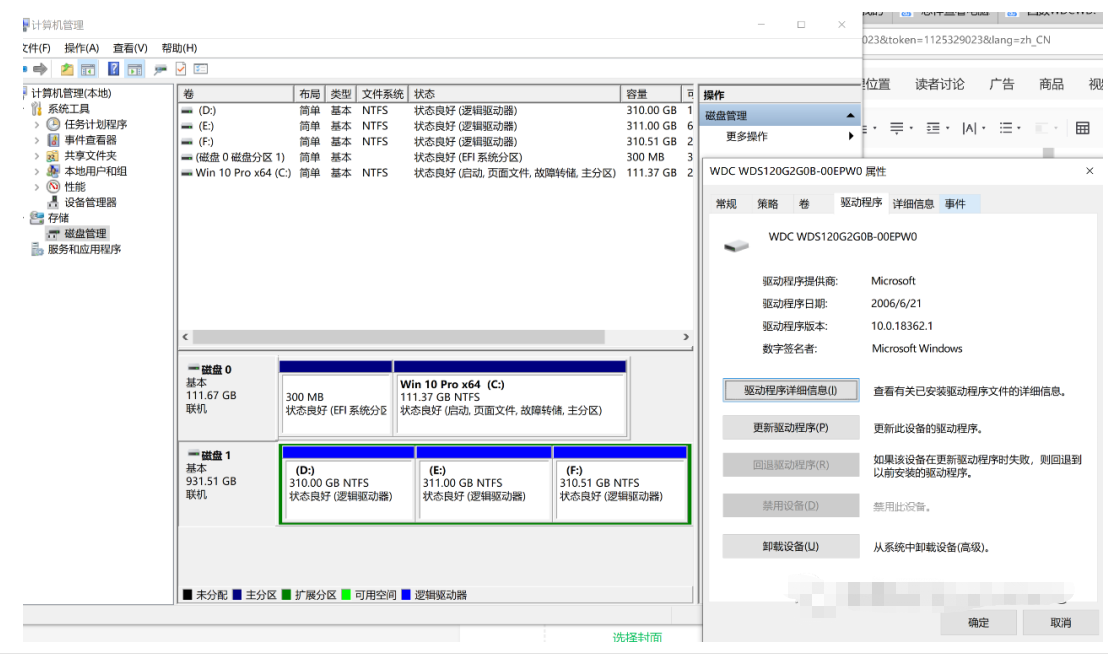Toggle the show/hide action pane icon

click(135, 69)
